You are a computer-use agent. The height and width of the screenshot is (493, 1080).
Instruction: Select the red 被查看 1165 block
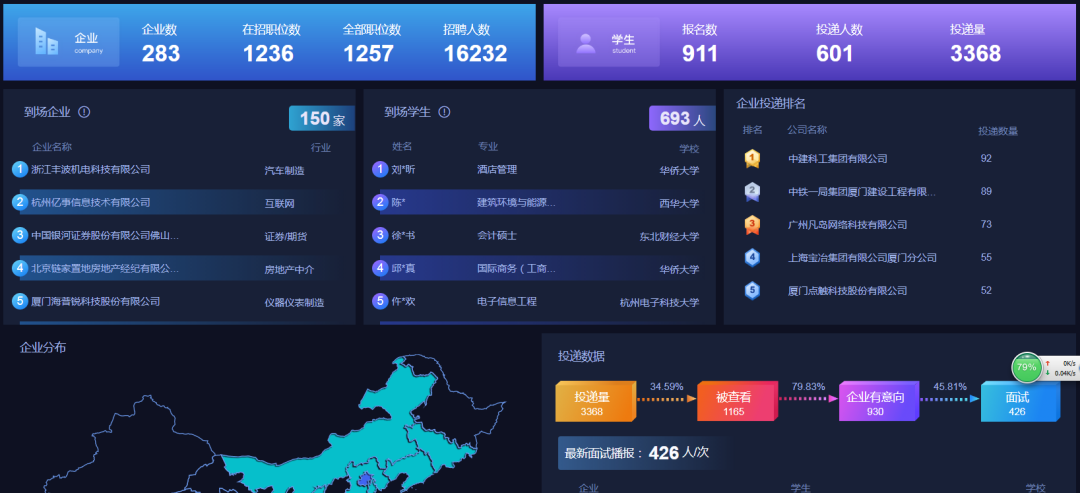pyautogui.click(x=733, y=402)
